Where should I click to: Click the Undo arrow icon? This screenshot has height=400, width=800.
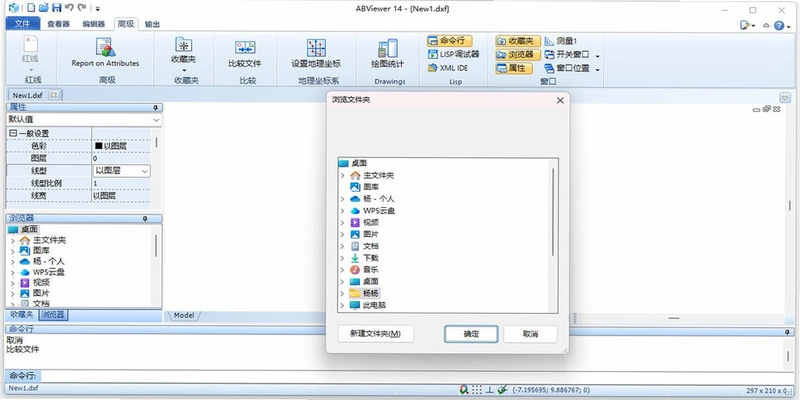69,8
